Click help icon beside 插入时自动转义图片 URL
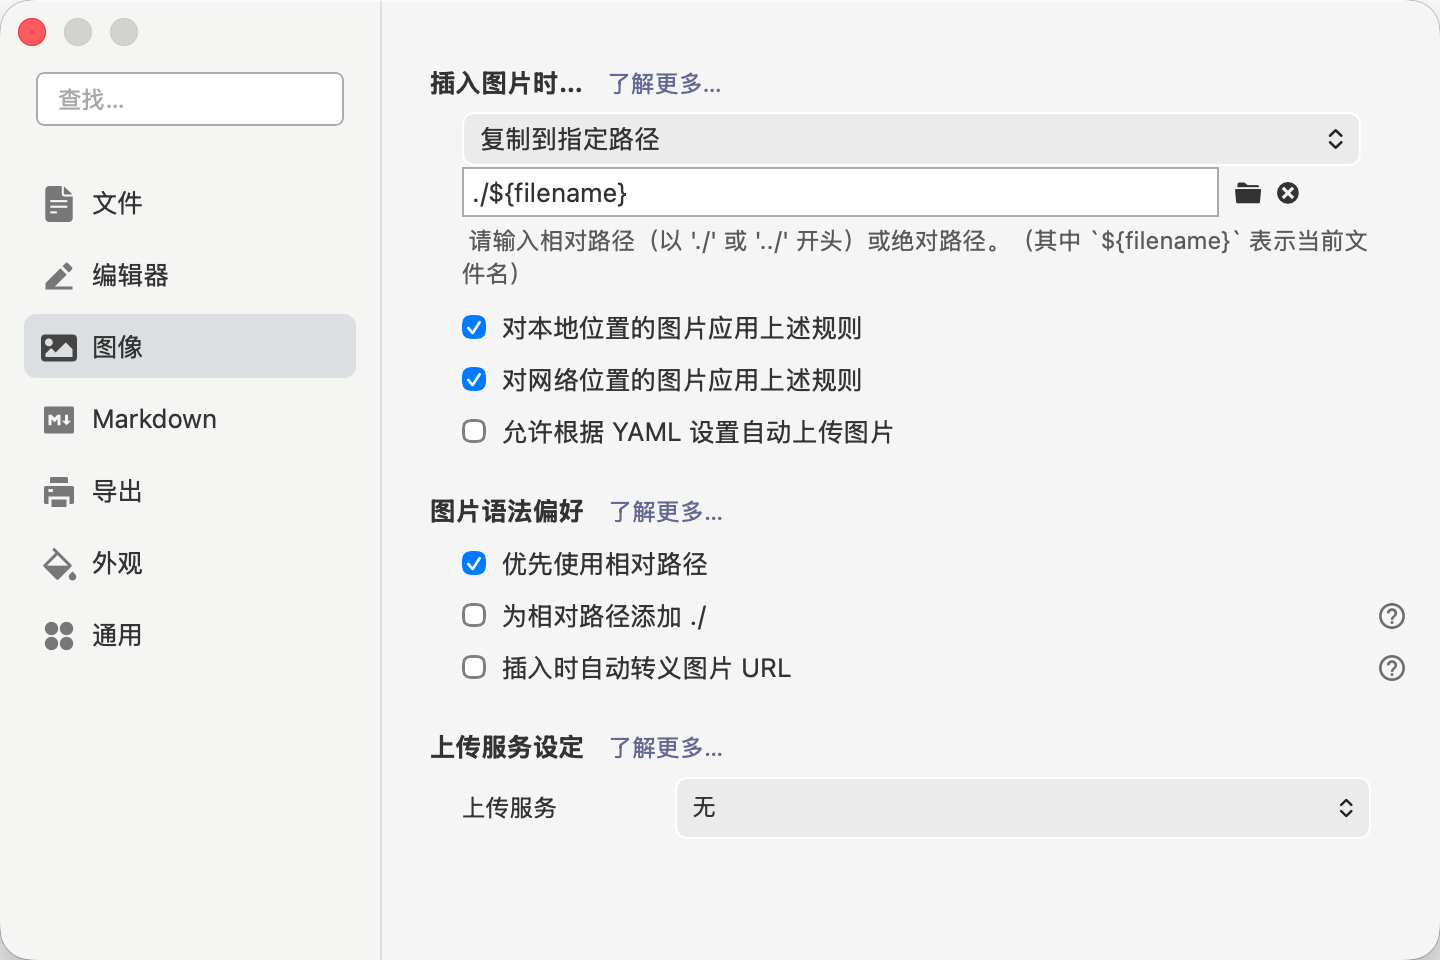1440x960 pixels. [1391, 668]
